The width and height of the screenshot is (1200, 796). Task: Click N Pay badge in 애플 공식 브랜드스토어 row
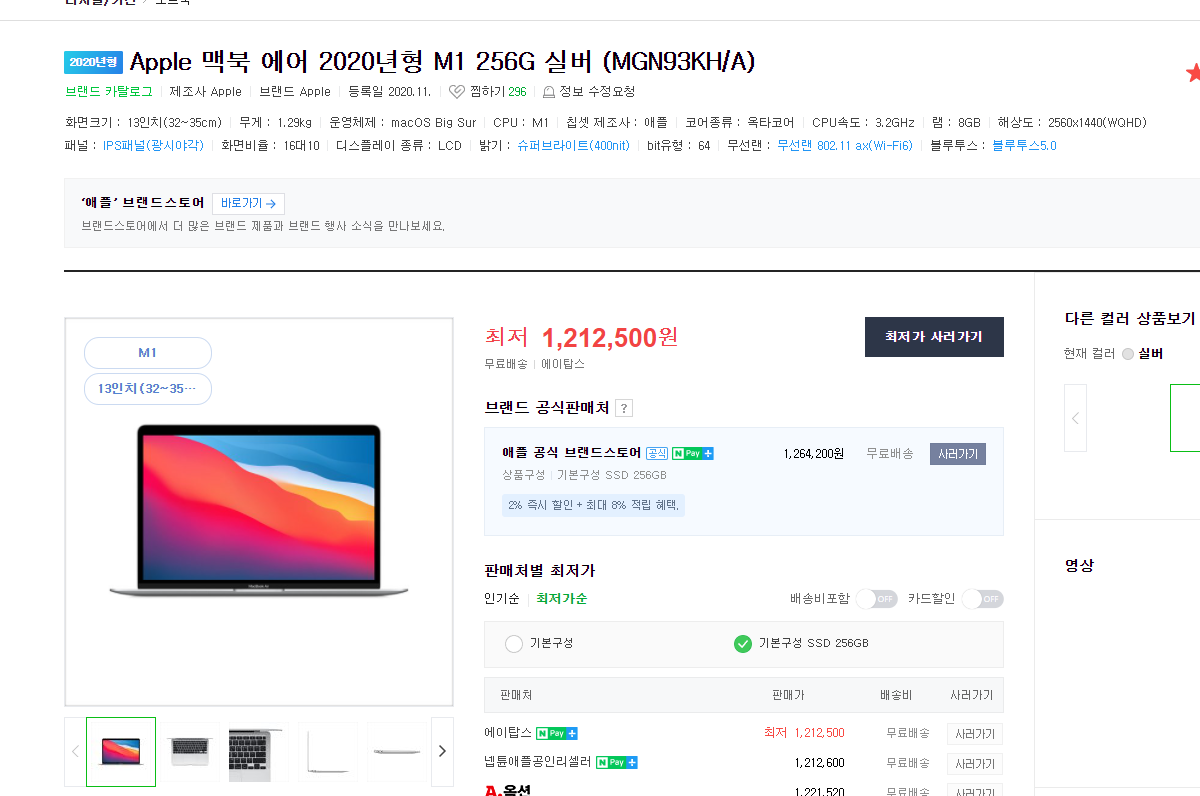[693, 453]
